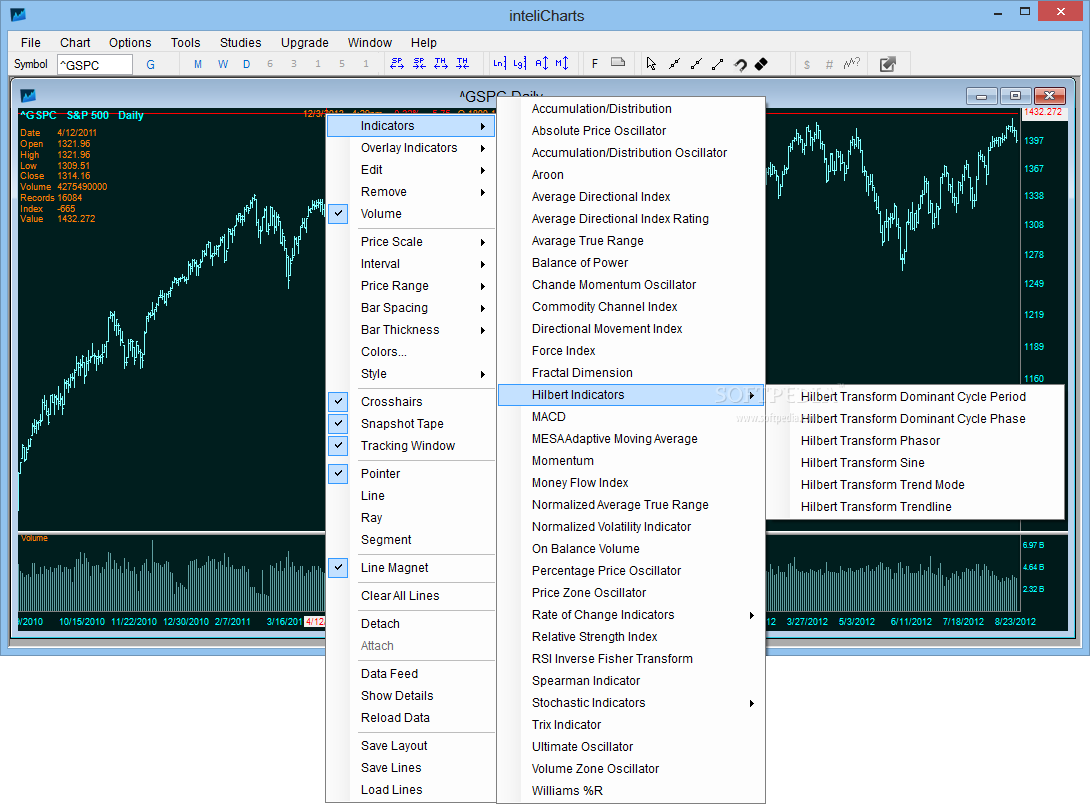Click the greyed 5 interval toolbar button
This screenshot has height=804, width=1090.
[342, 64]
